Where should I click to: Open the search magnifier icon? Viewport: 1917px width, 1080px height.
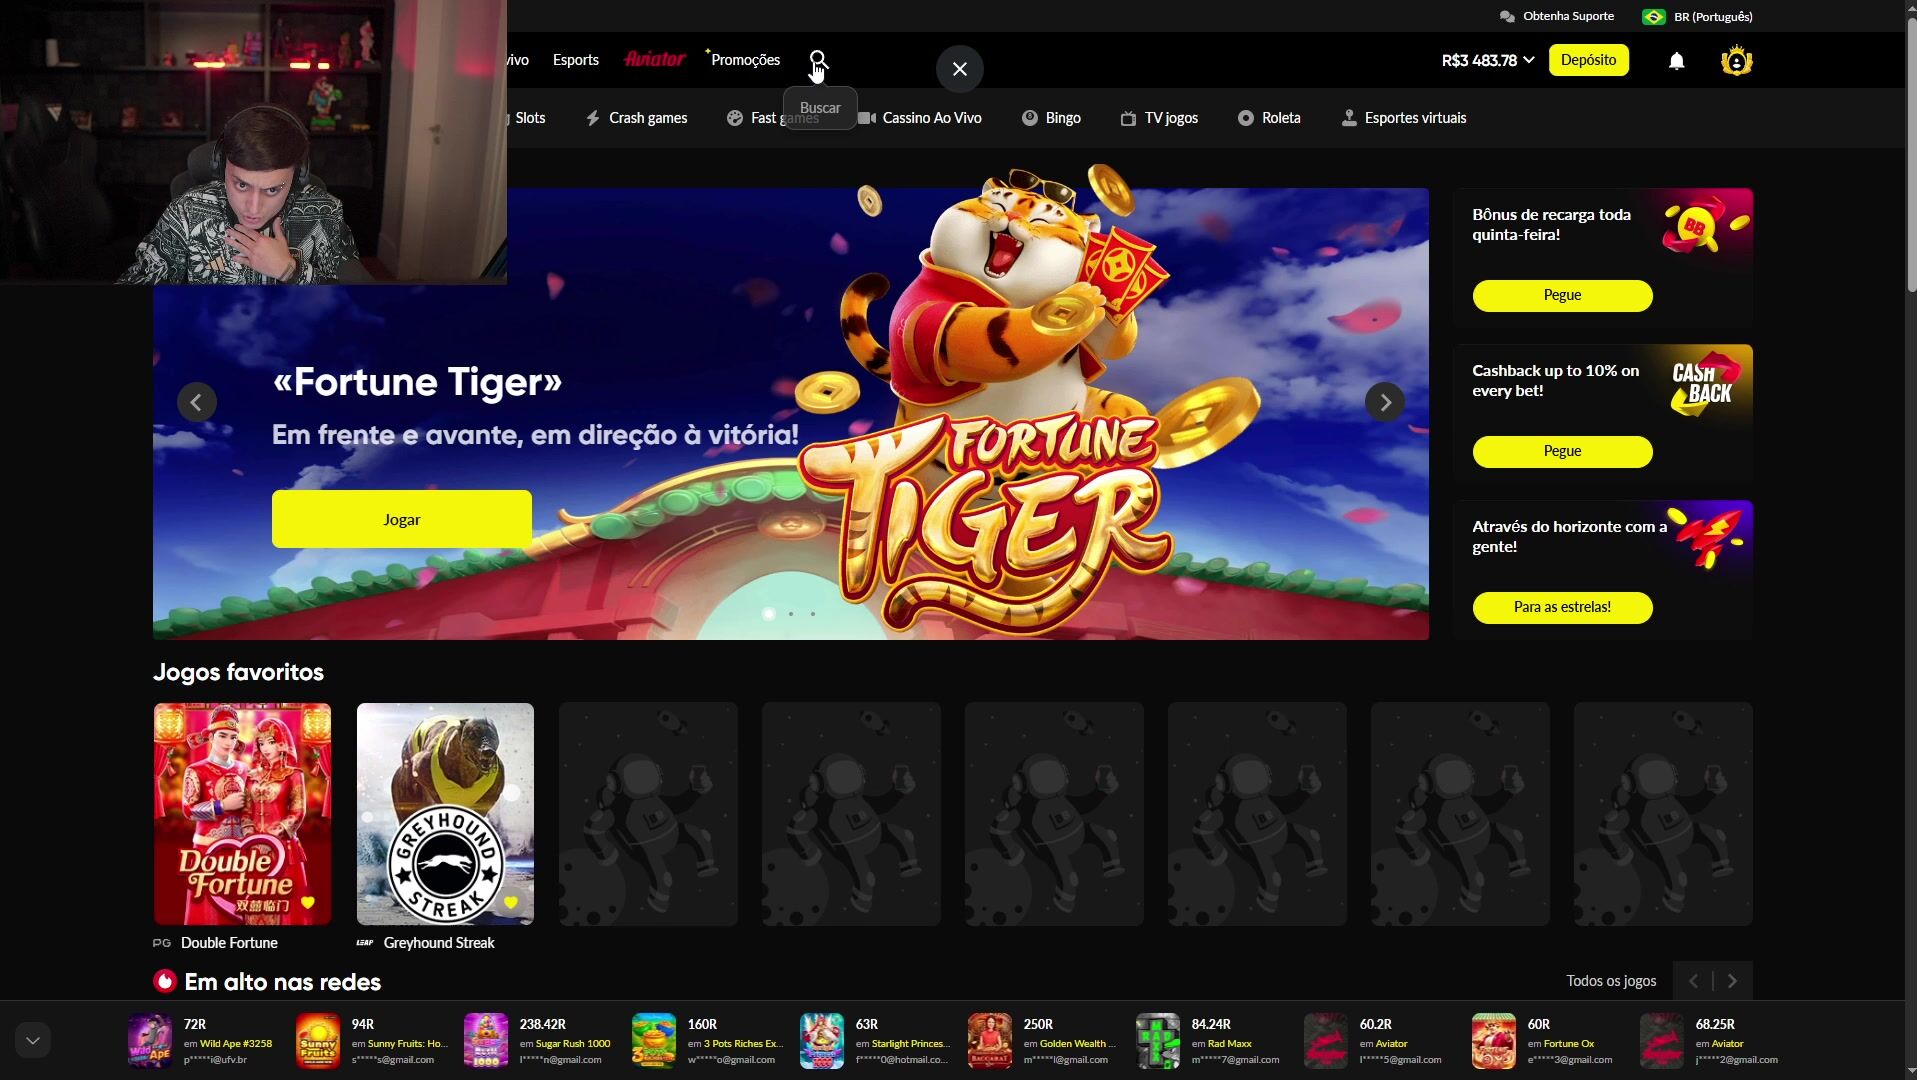point(819,60)
